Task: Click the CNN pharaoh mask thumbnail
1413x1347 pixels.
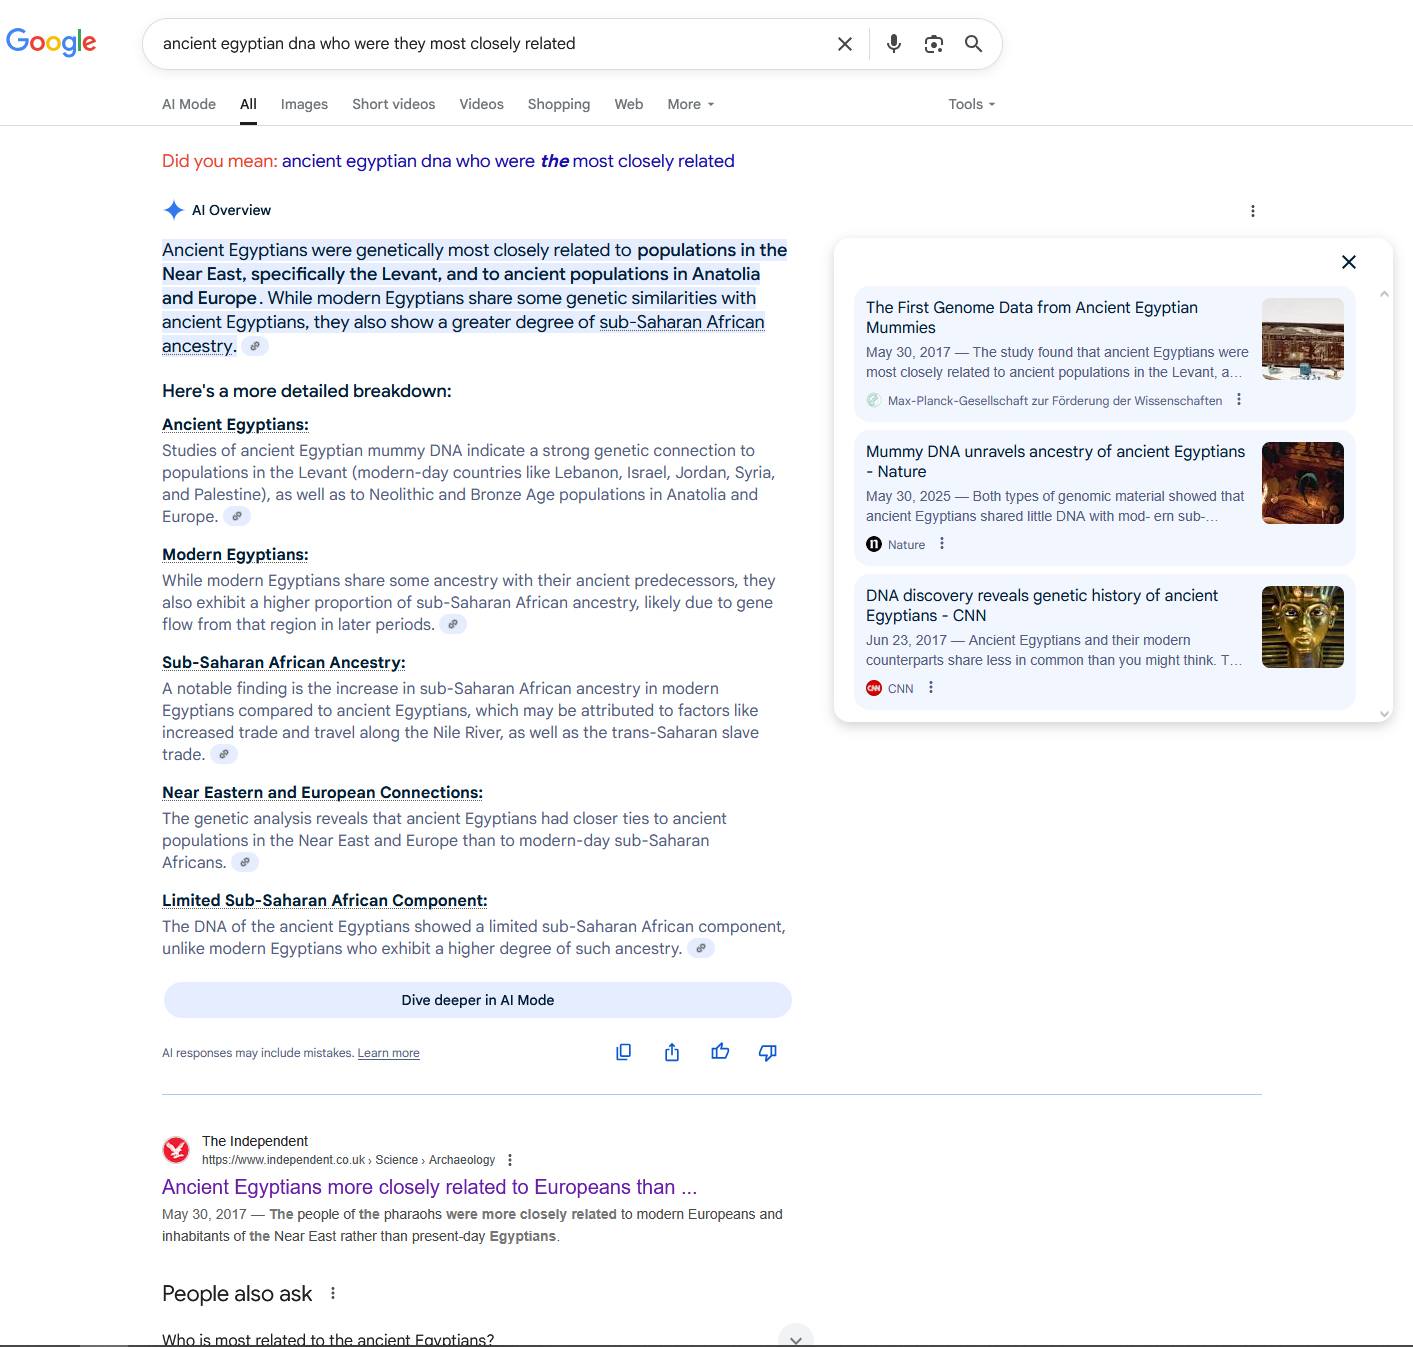Action: pos(1303,627)
